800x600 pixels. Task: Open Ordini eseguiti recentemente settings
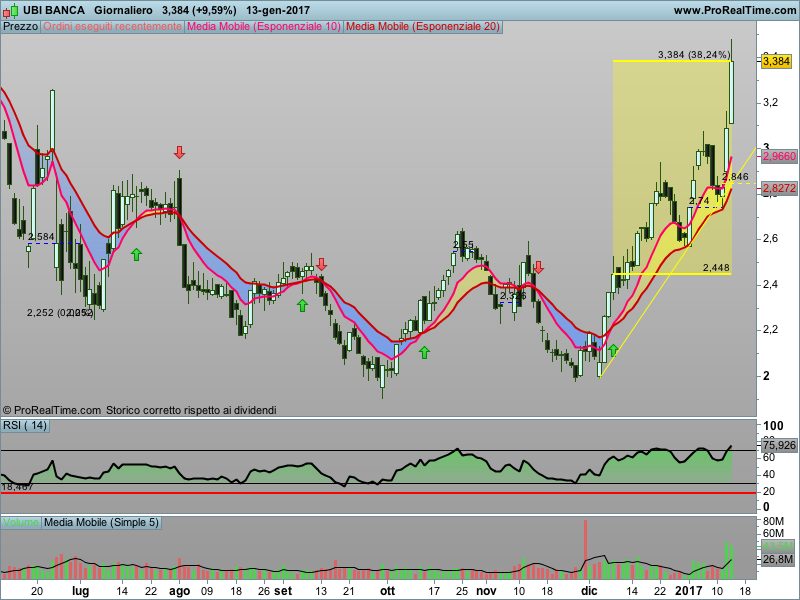(x=112, y=27)
